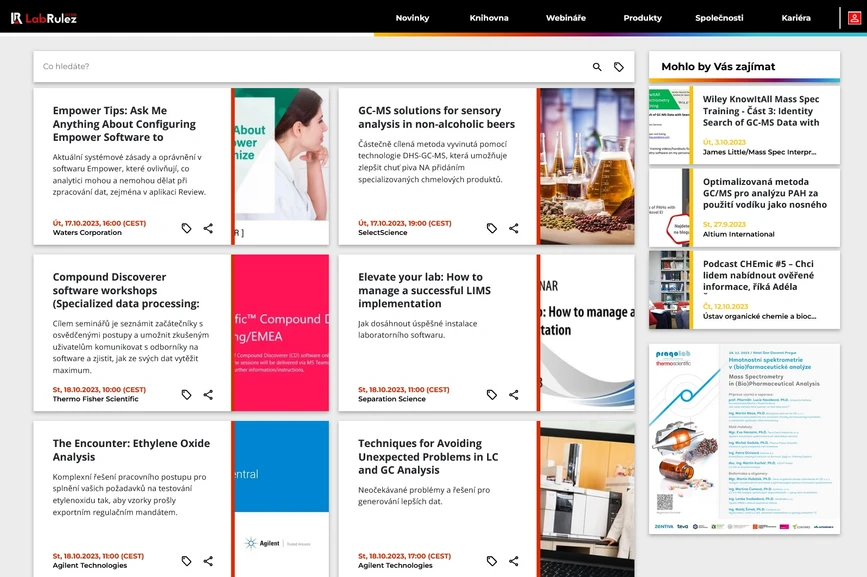Tag The Encounter: Ethylene Oxide Analysis article
The image size is (867, 577).
point(185,561)
